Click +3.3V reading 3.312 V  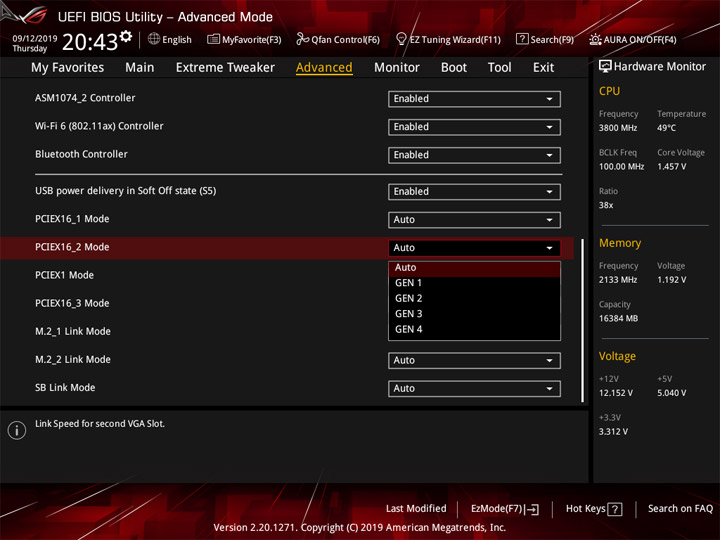[613, 432]
